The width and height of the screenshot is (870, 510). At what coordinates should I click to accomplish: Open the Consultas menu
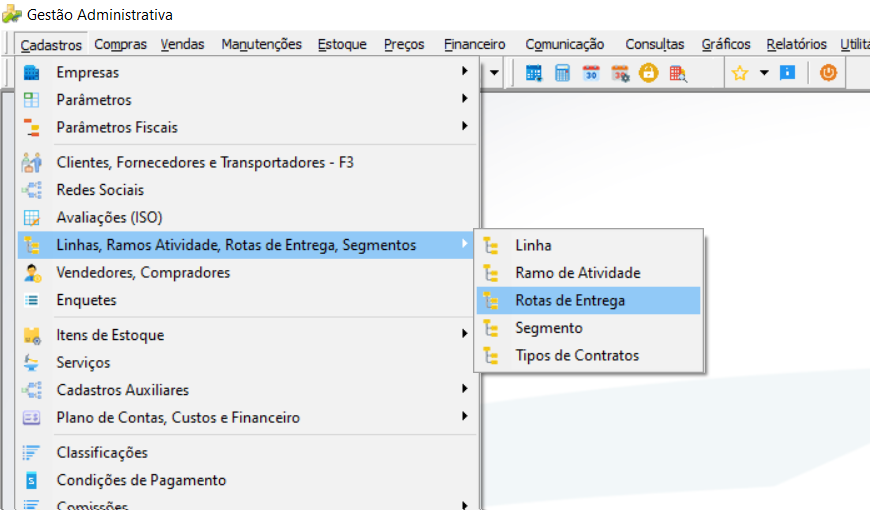[x=655, y=44]
